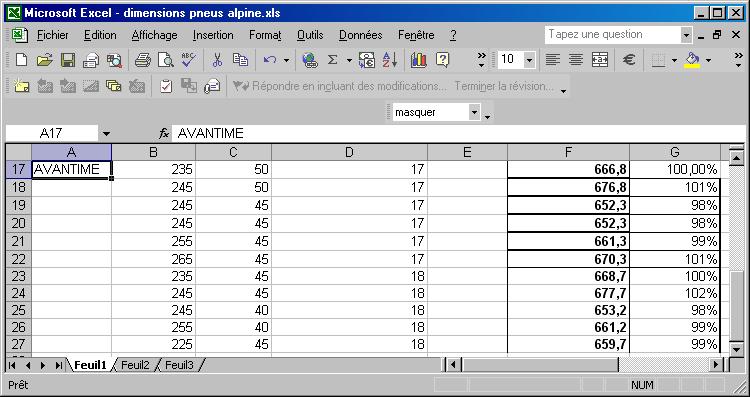The image size is (750, 397).
Task: Run spelling check ABC icon
Action: click(x=188, y=60)
